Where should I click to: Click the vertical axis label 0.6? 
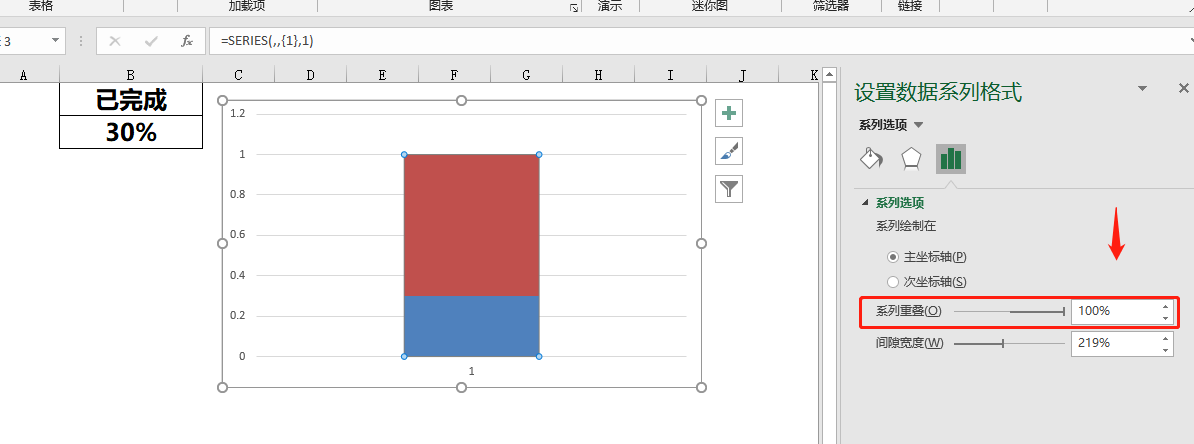238,235
